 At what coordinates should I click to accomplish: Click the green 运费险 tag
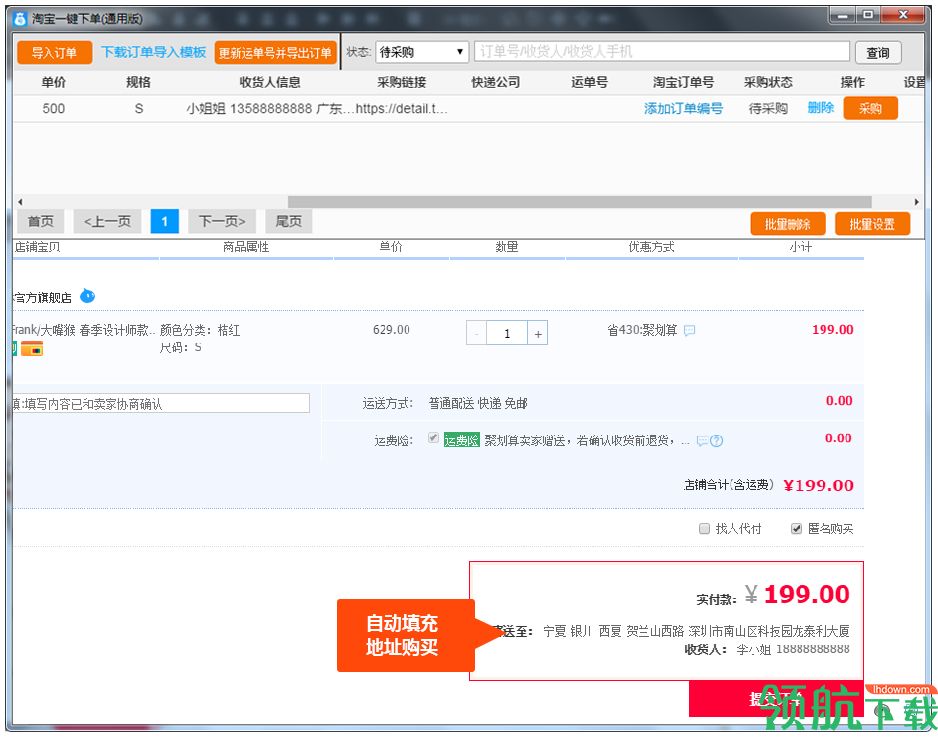(461, 441)
